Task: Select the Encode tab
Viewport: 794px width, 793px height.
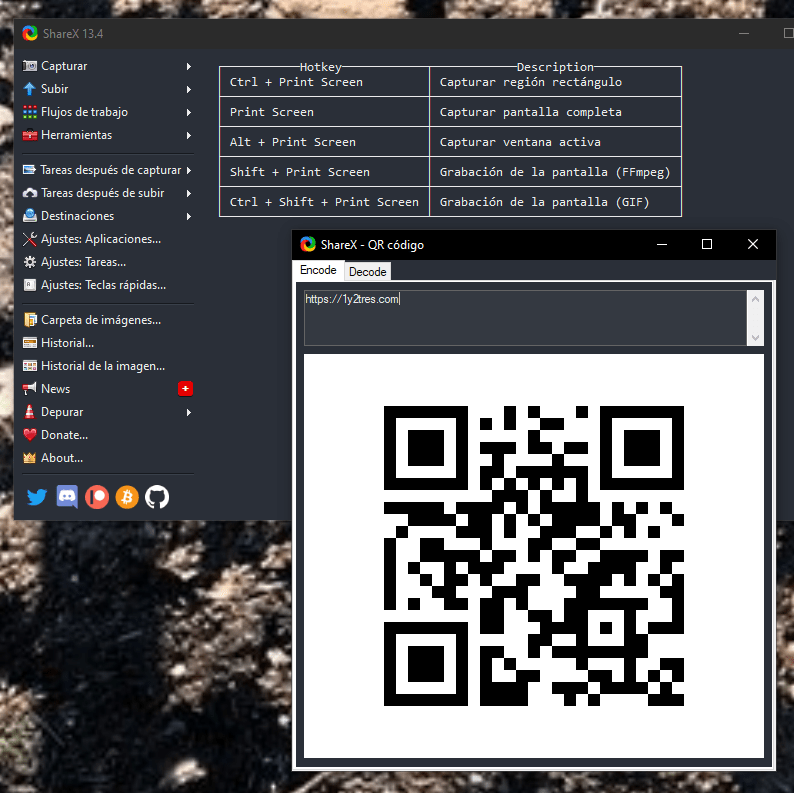Action: (318, 271)
